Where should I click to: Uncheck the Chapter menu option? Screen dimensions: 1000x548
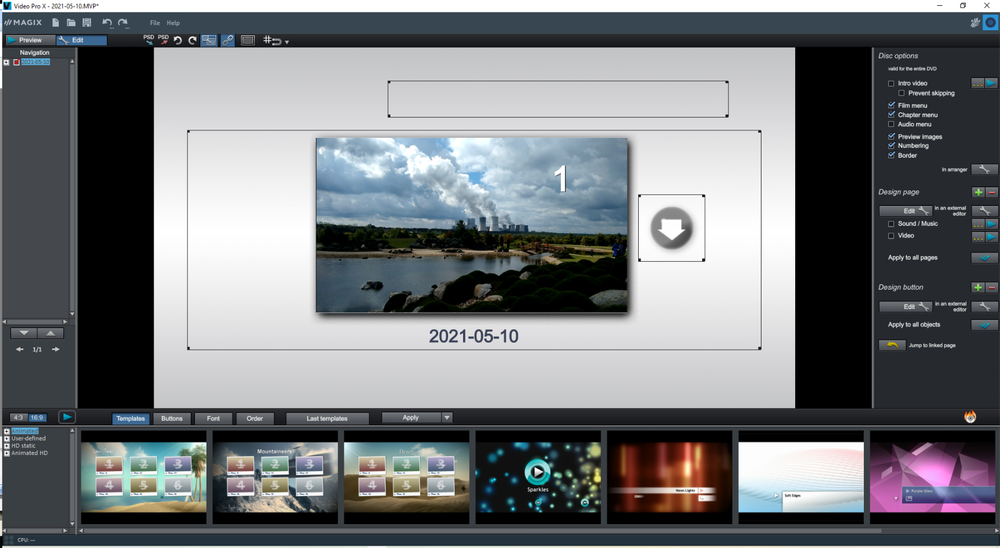891,115
